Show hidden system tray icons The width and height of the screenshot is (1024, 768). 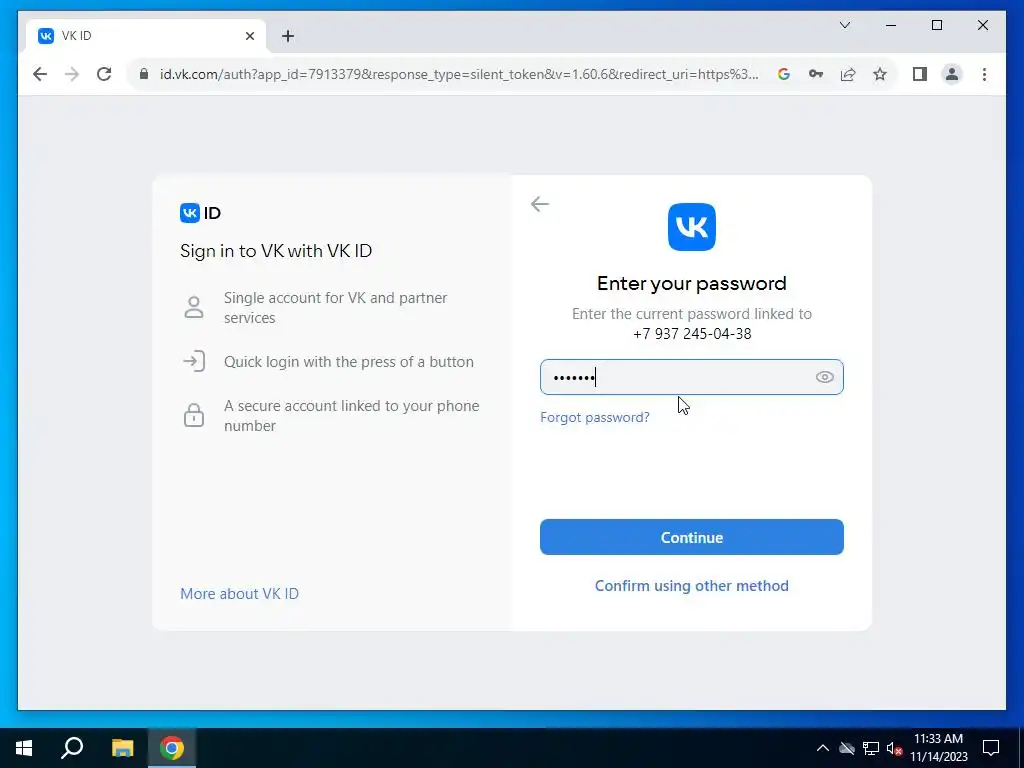pos(822,748)
